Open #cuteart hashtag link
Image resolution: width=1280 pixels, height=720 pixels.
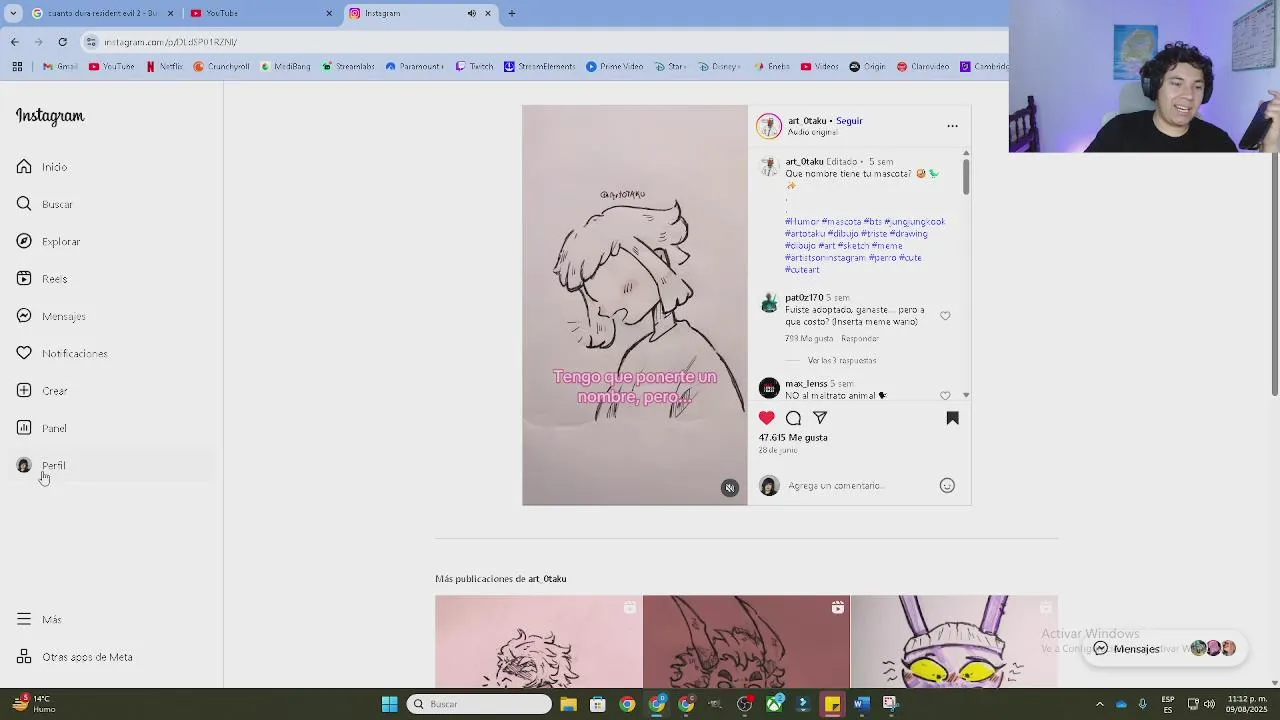point(802,270)
